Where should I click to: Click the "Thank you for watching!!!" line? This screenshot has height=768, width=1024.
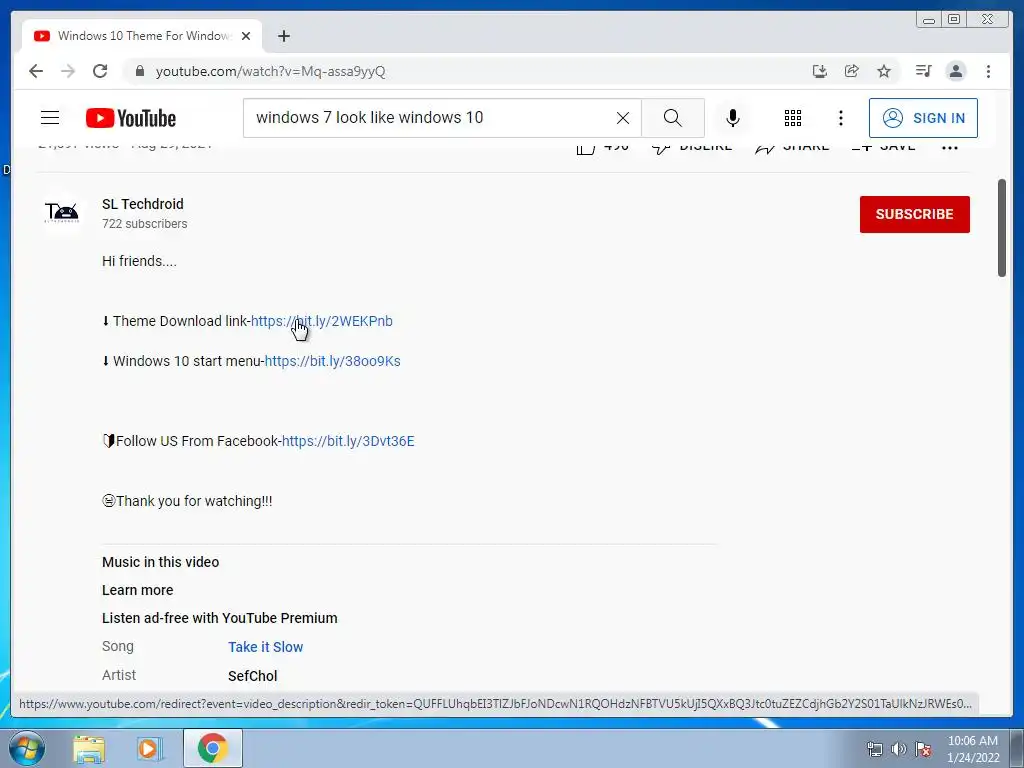187,501
